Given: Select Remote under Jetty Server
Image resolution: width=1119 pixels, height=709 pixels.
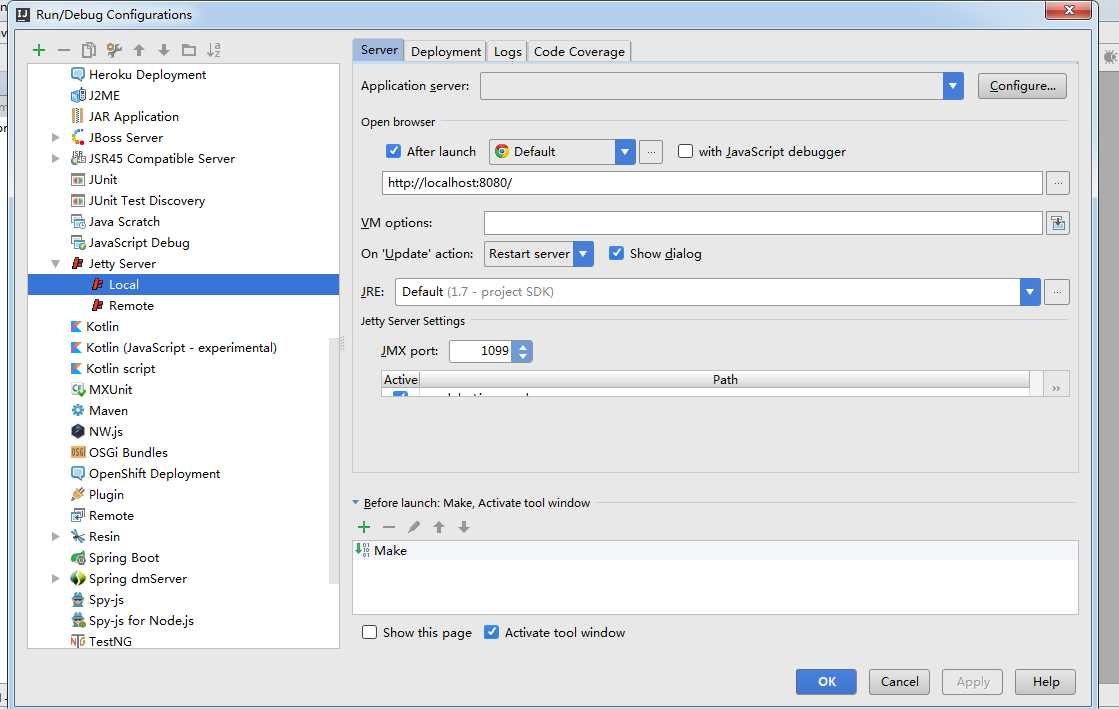Looking at the screenshot, I should [x=131, y=306].
